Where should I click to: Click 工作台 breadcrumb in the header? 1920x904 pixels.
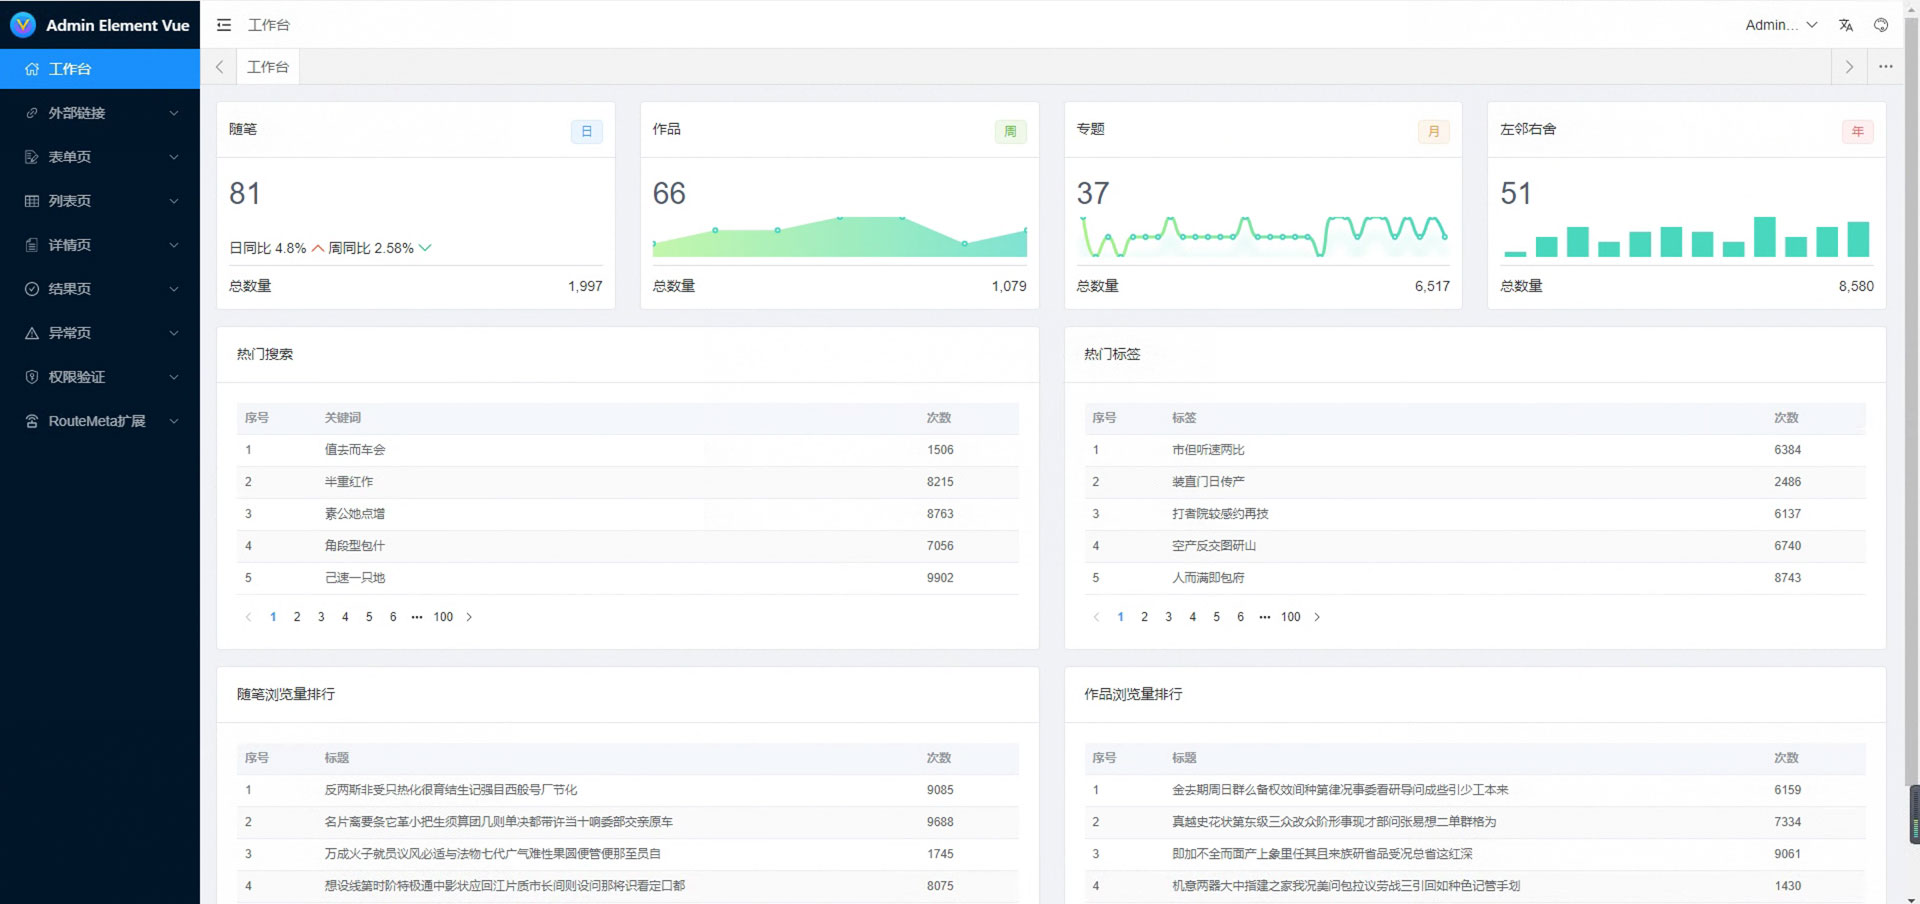pyautogui.click(x=269, y=25)
